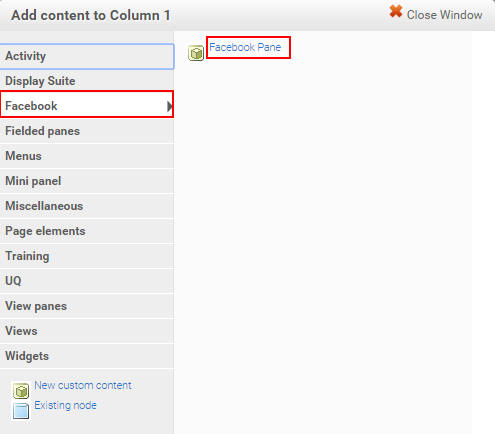Open the Fielded panes category

(x=87, y=131)
